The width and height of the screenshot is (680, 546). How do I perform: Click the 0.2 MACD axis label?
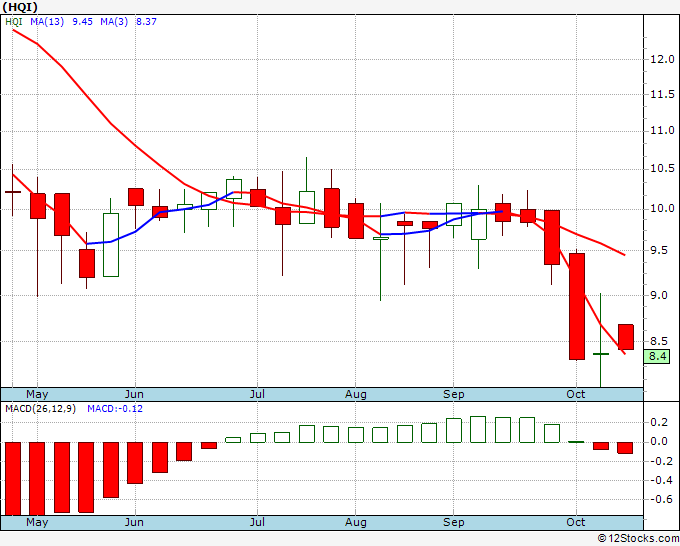(659, 422)
